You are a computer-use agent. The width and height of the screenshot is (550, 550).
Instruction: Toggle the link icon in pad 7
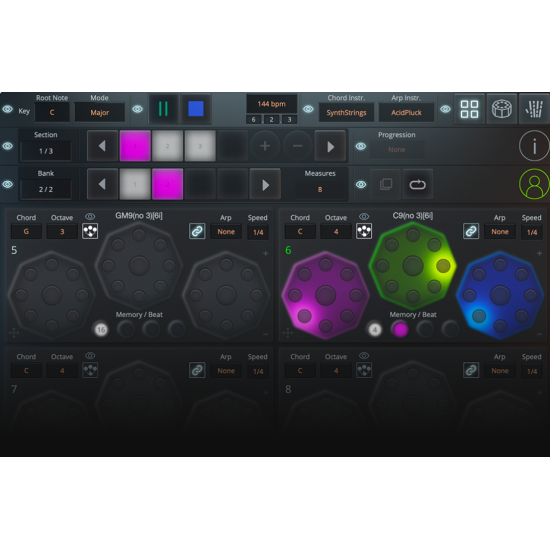click(x=197, y=370)
